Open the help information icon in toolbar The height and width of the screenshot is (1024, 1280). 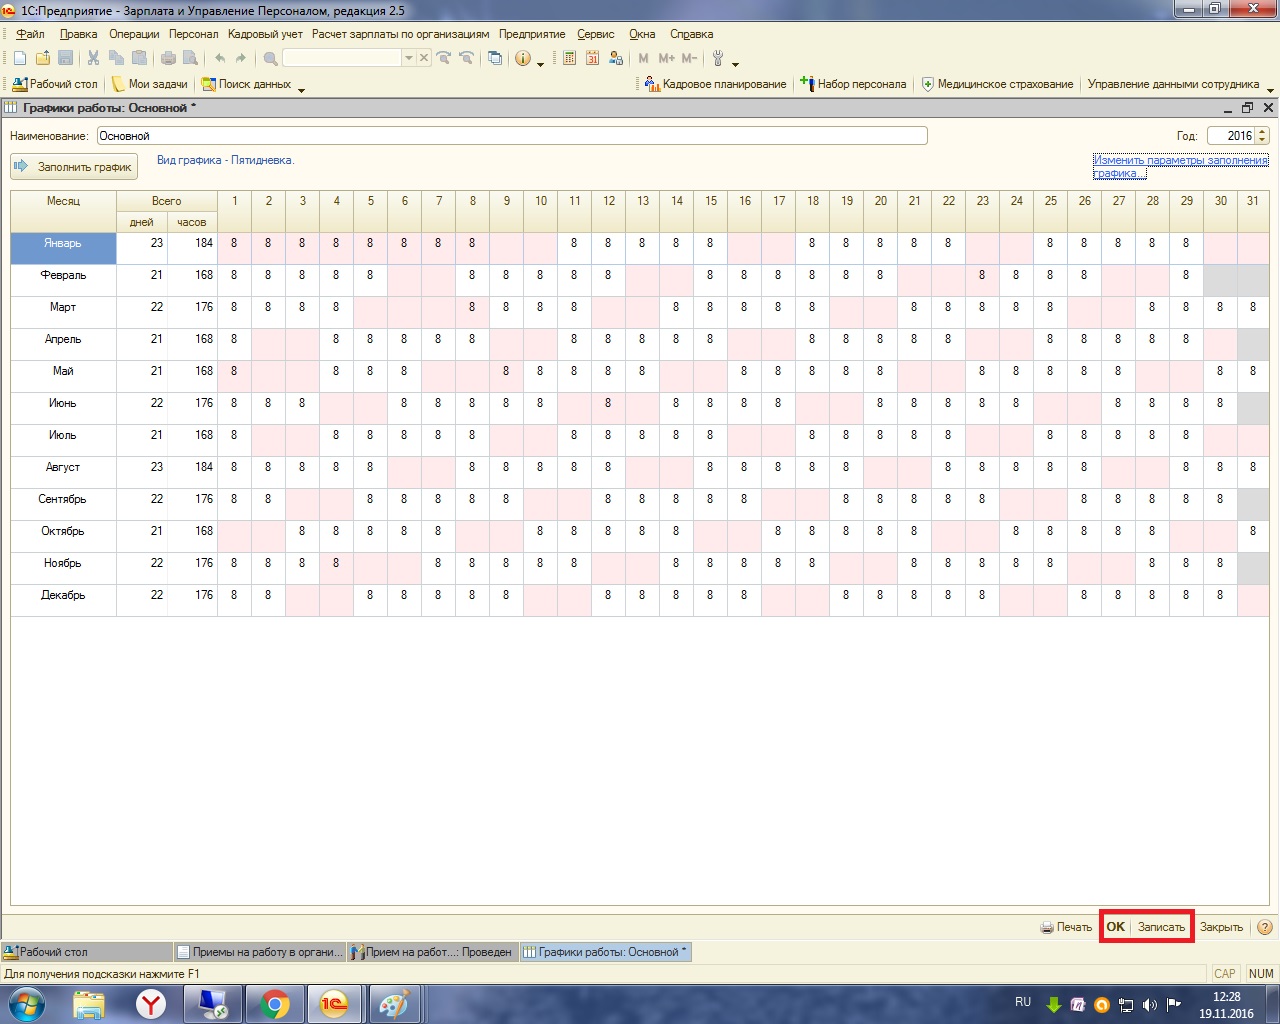(x=522, y=58)
